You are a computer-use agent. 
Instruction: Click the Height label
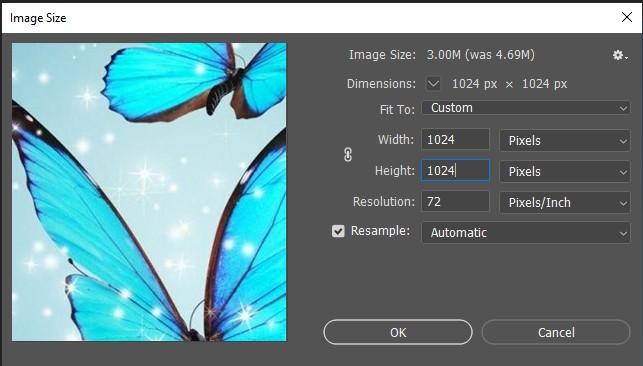(394, 170)
